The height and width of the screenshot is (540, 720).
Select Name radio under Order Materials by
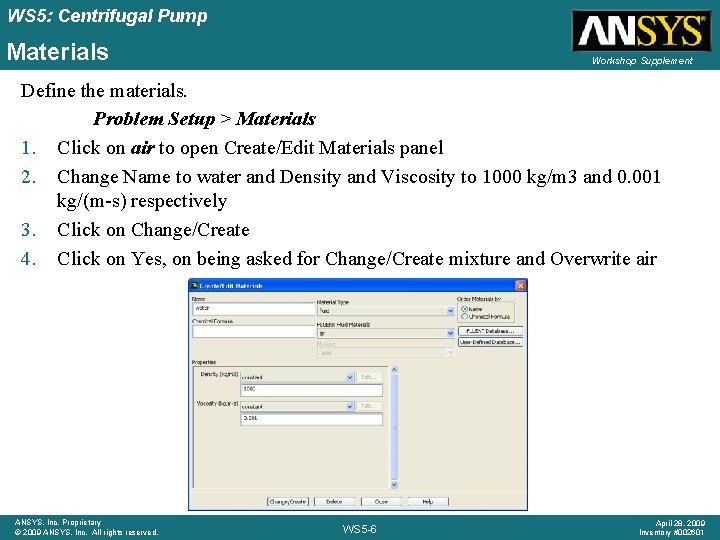pyautogui.click(x=464, y=309)
